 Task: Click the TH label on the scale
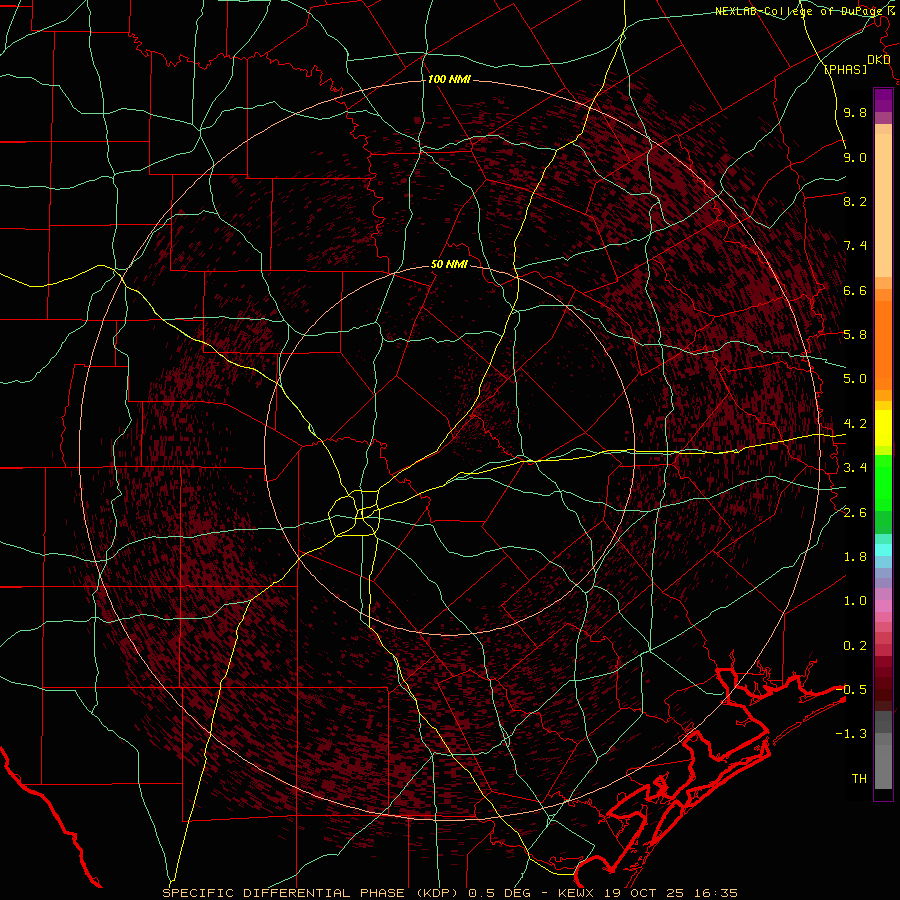pos(859,779)
